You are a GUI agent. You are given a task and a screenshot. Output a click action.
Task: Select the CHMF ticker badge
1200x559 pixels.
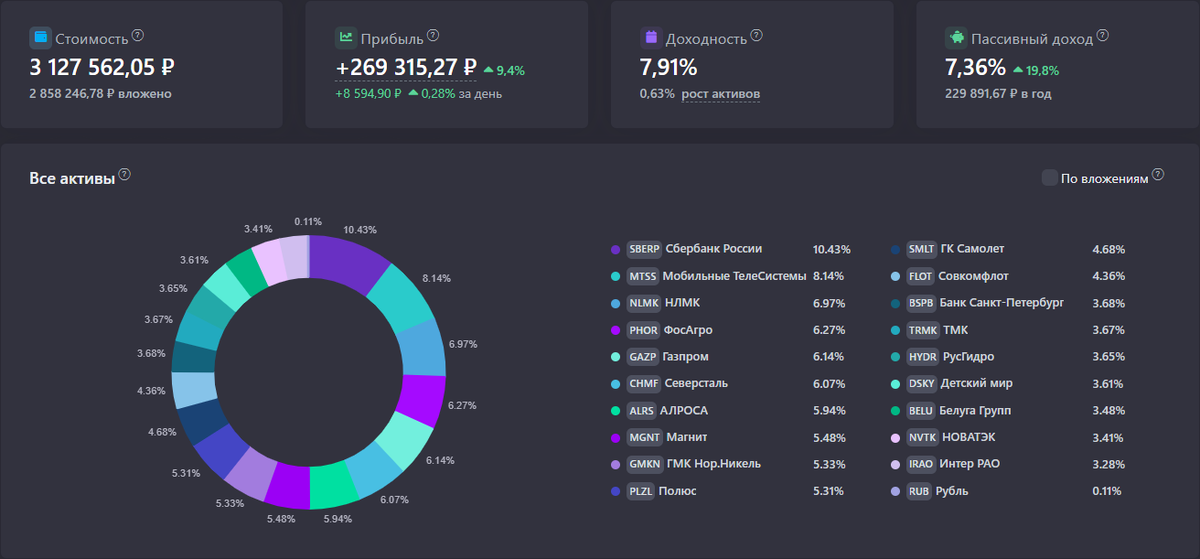coord(644,384)
